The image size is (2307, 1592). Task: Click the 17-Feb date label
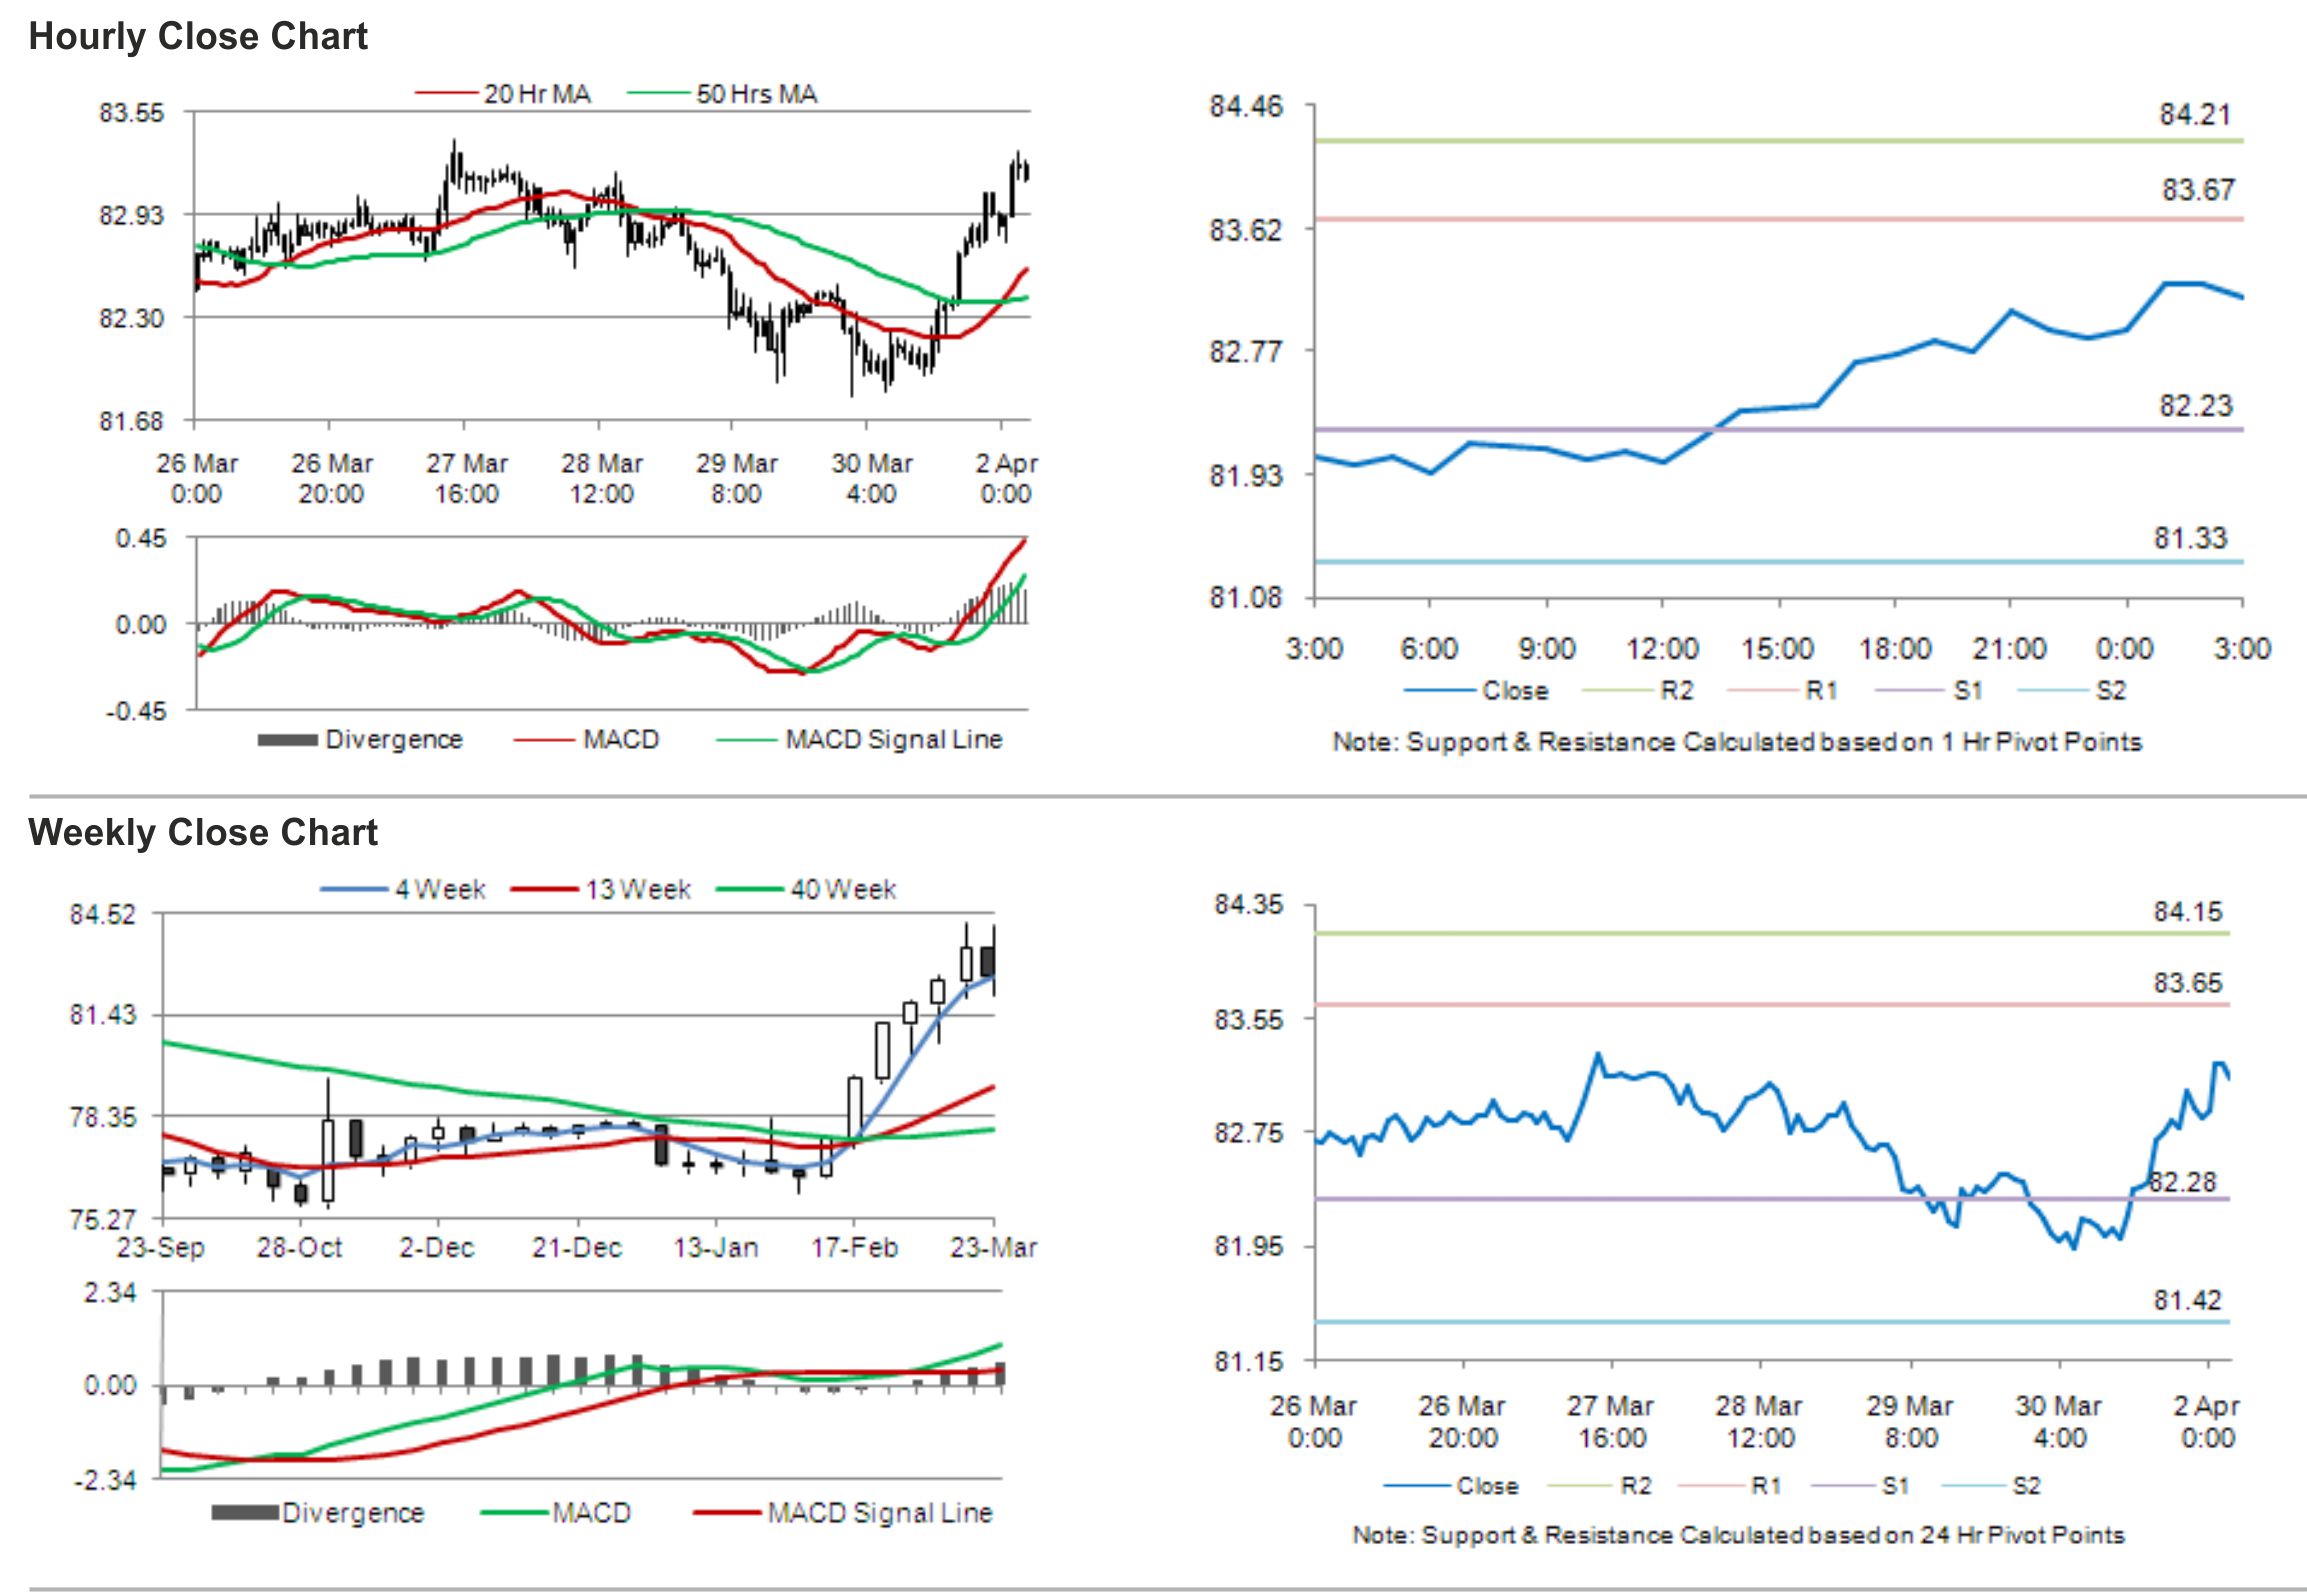[855, 1248]
